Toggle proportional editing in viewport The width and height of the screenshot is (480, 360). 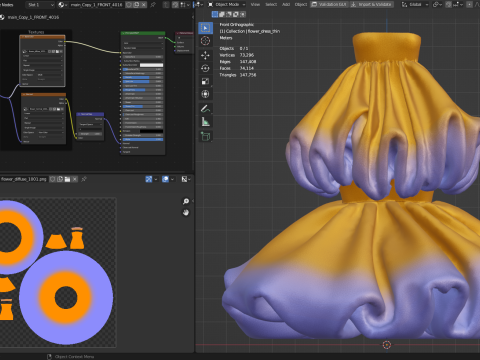(x=469, y=5)
